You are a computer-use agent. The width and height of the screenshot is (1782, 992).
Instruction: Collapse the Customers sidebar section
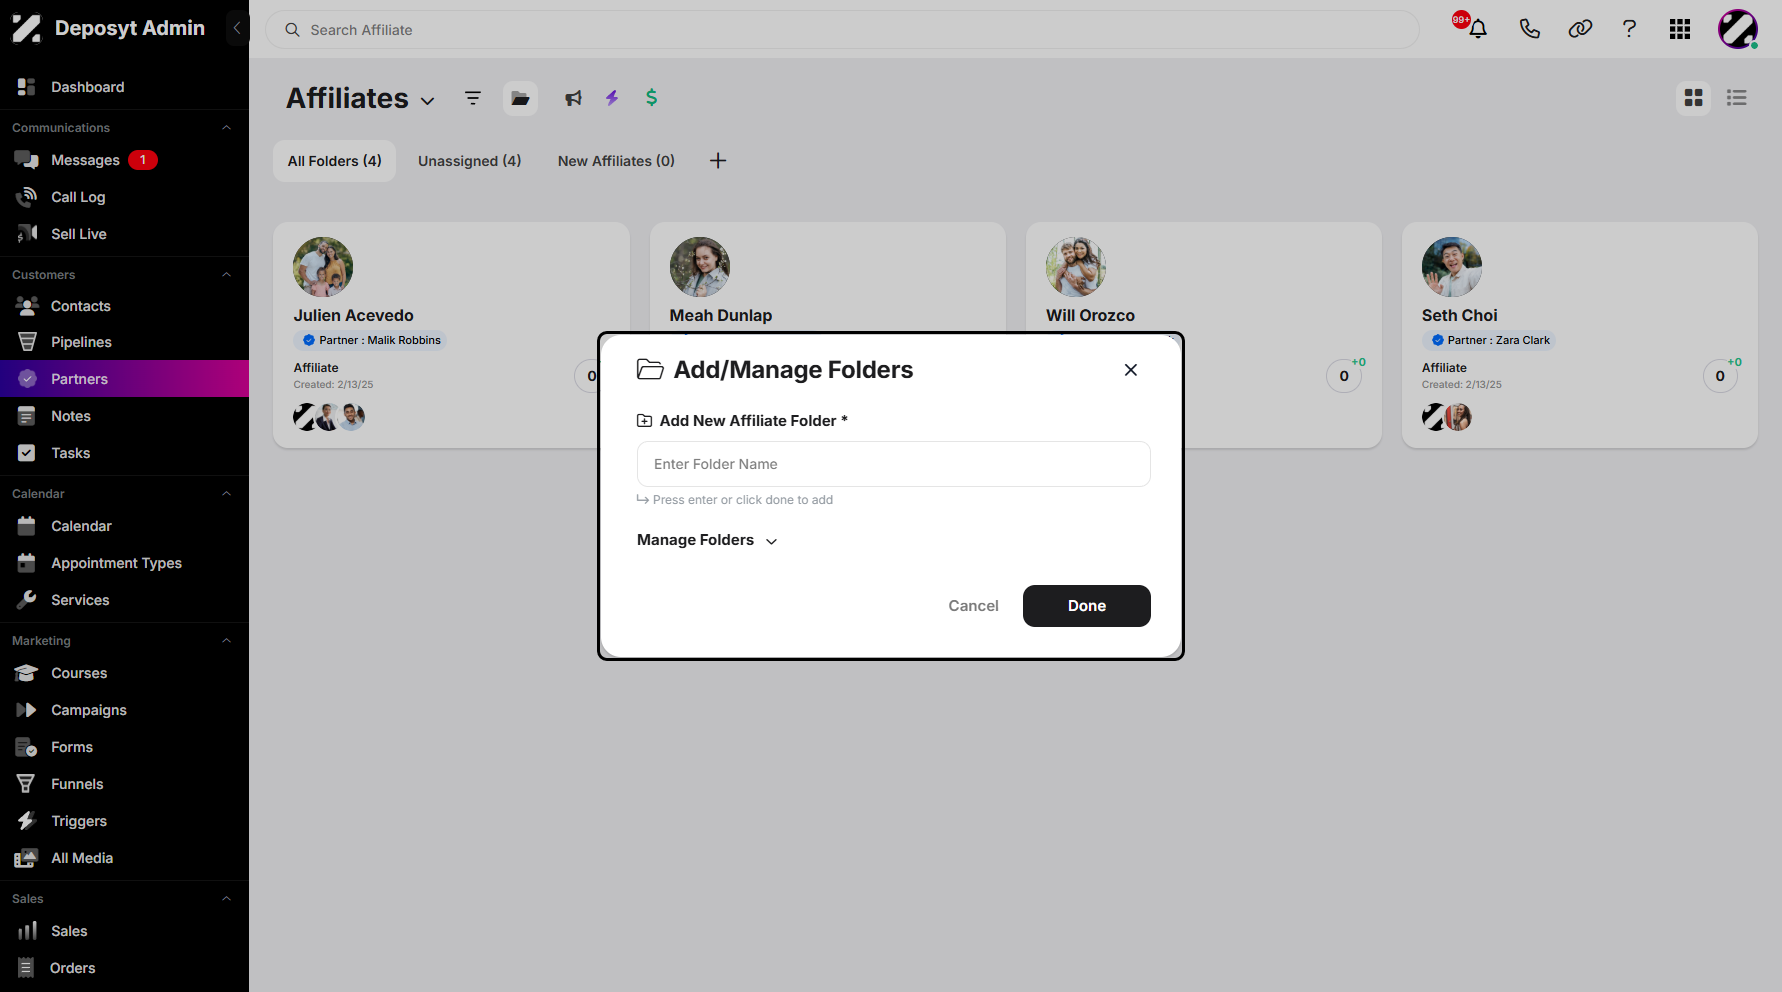point(226,275)
